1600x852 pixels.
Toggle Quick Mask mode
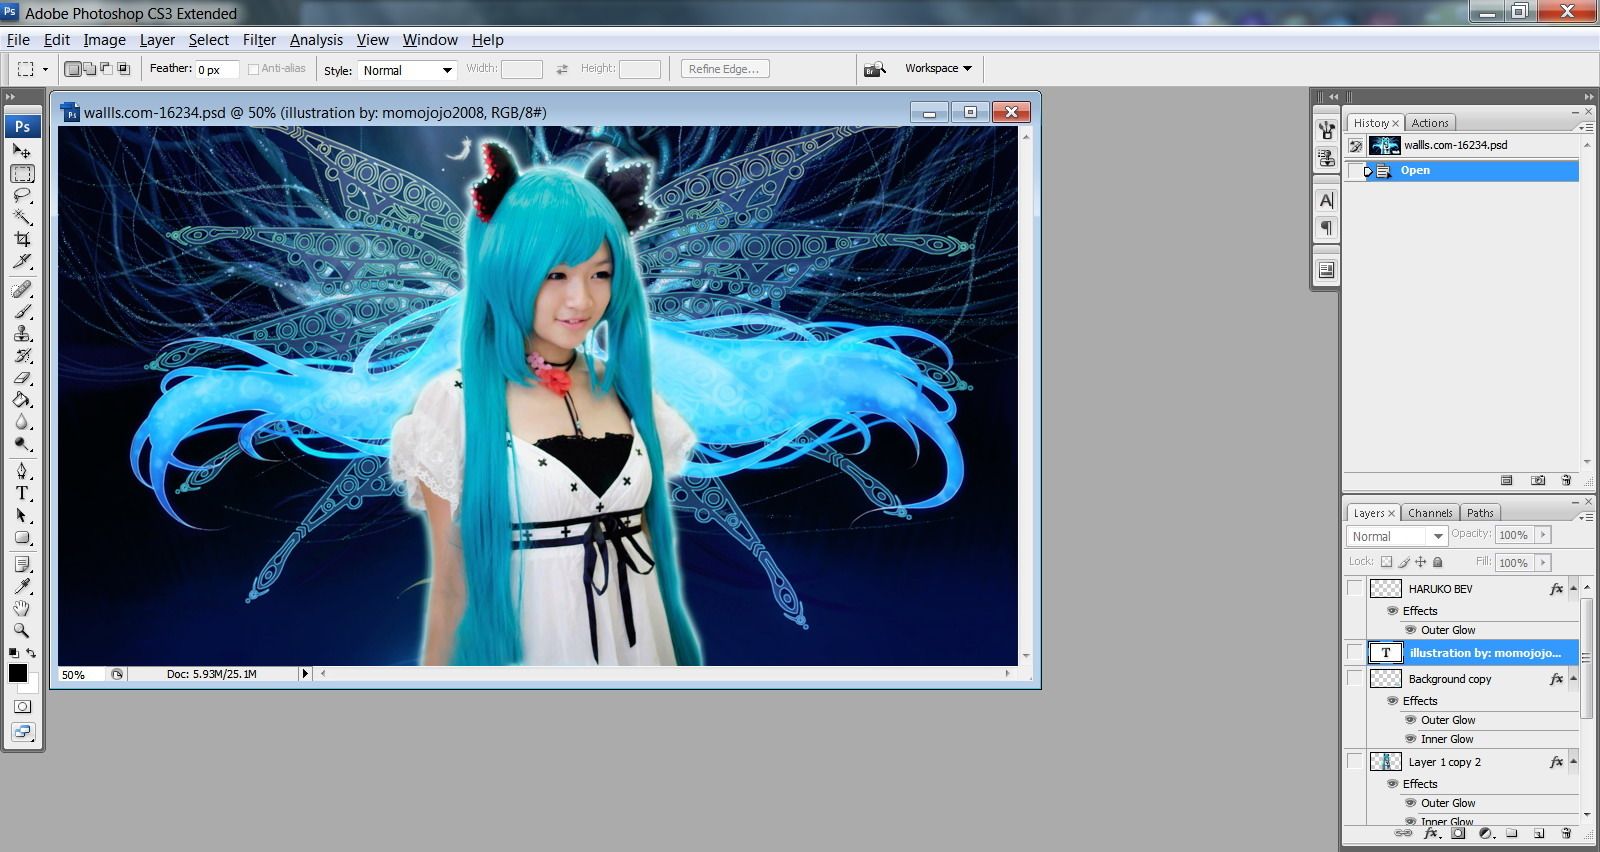pyautogui.click(x=22, y=706)
